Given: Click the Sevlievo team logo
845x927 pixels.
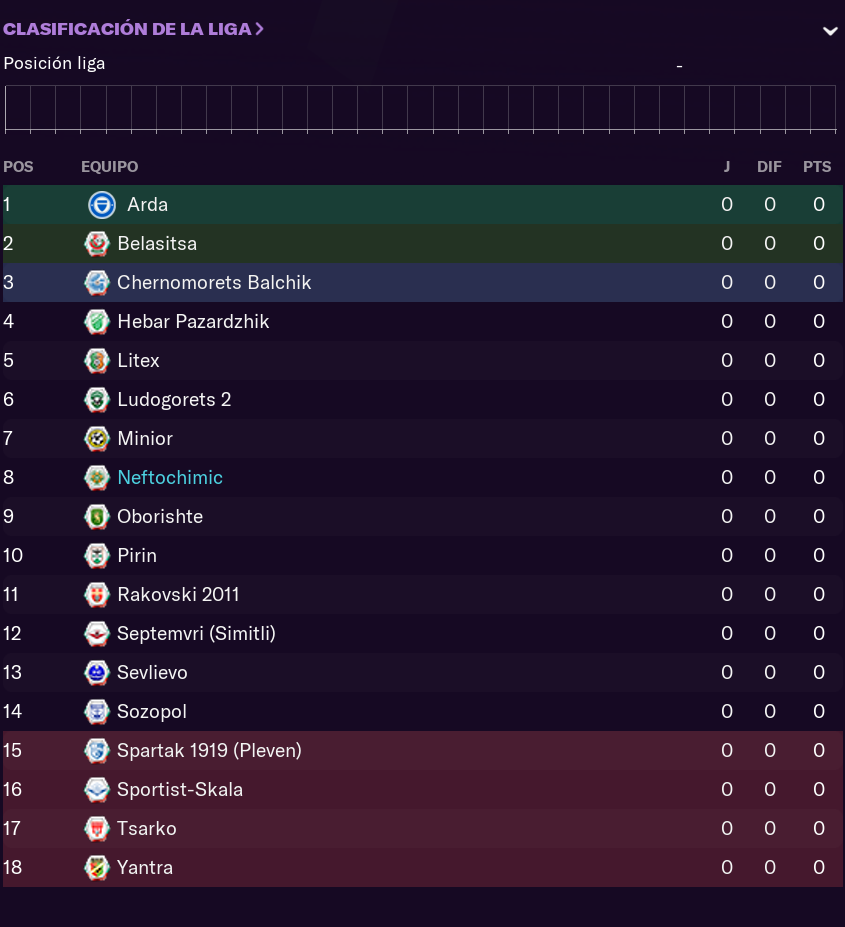Looking at the screenshot, I should [97, 673].
